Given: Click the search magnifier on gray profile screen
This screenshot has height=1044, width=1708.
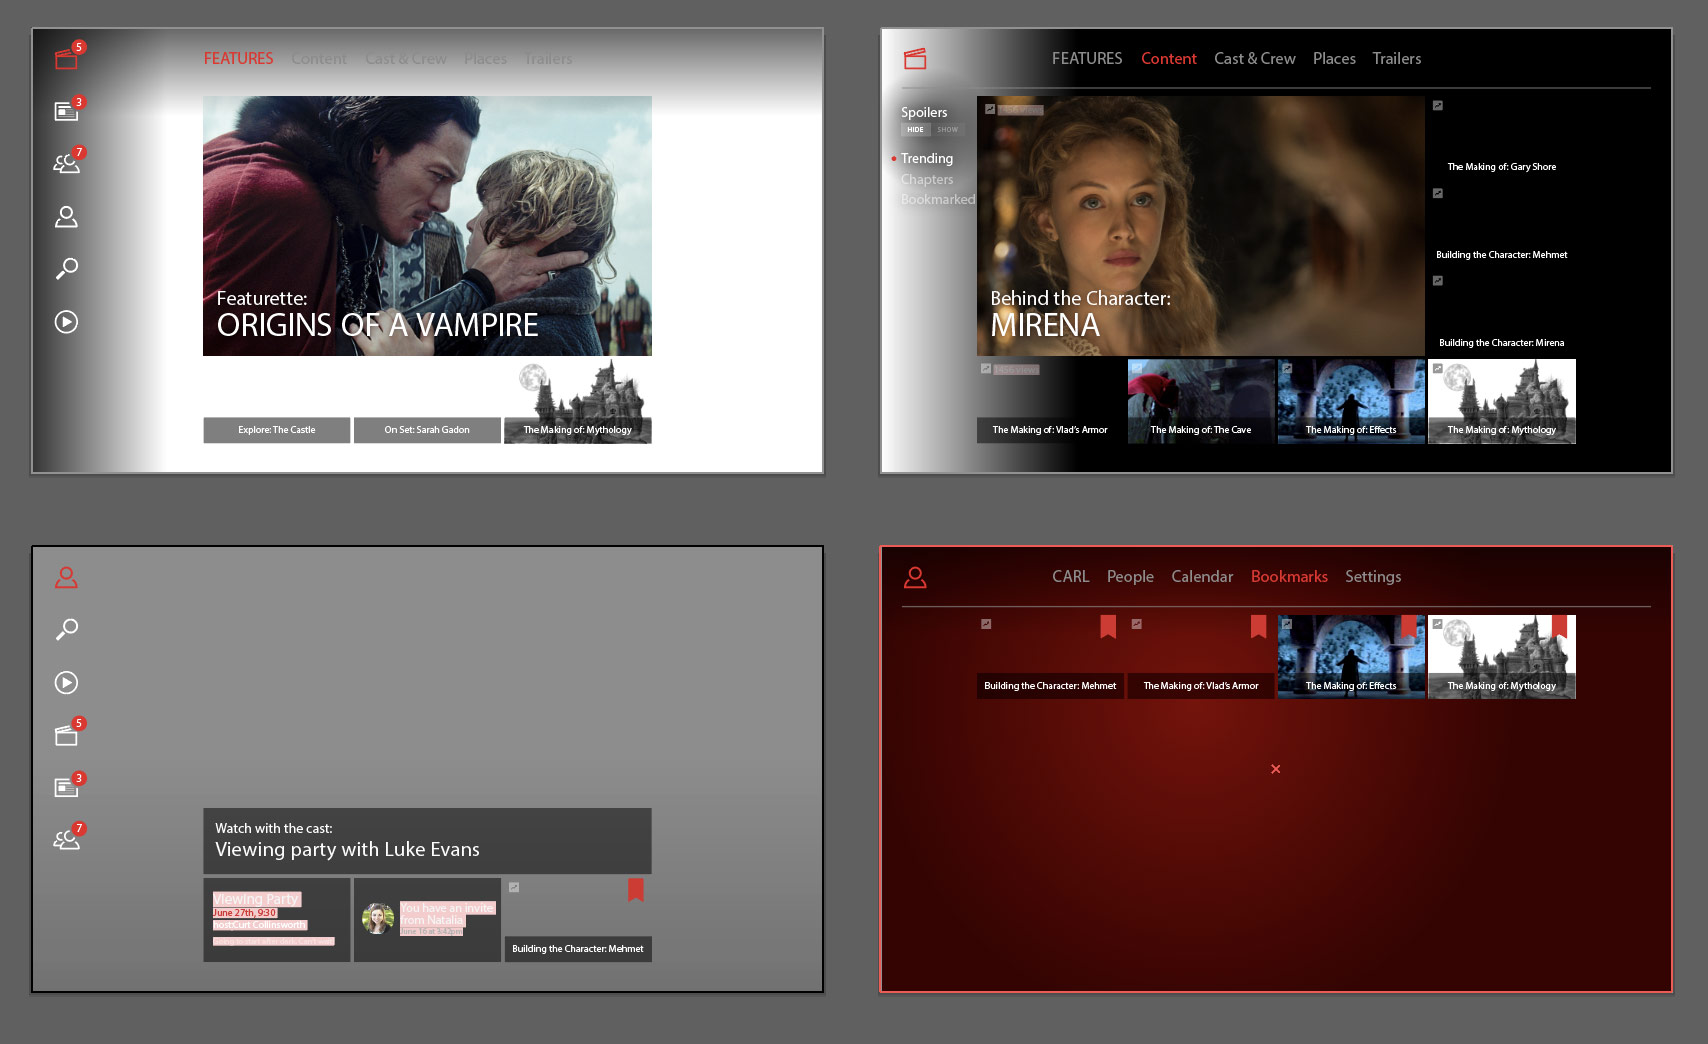Looking at the screenshot, I should point(66,629).
